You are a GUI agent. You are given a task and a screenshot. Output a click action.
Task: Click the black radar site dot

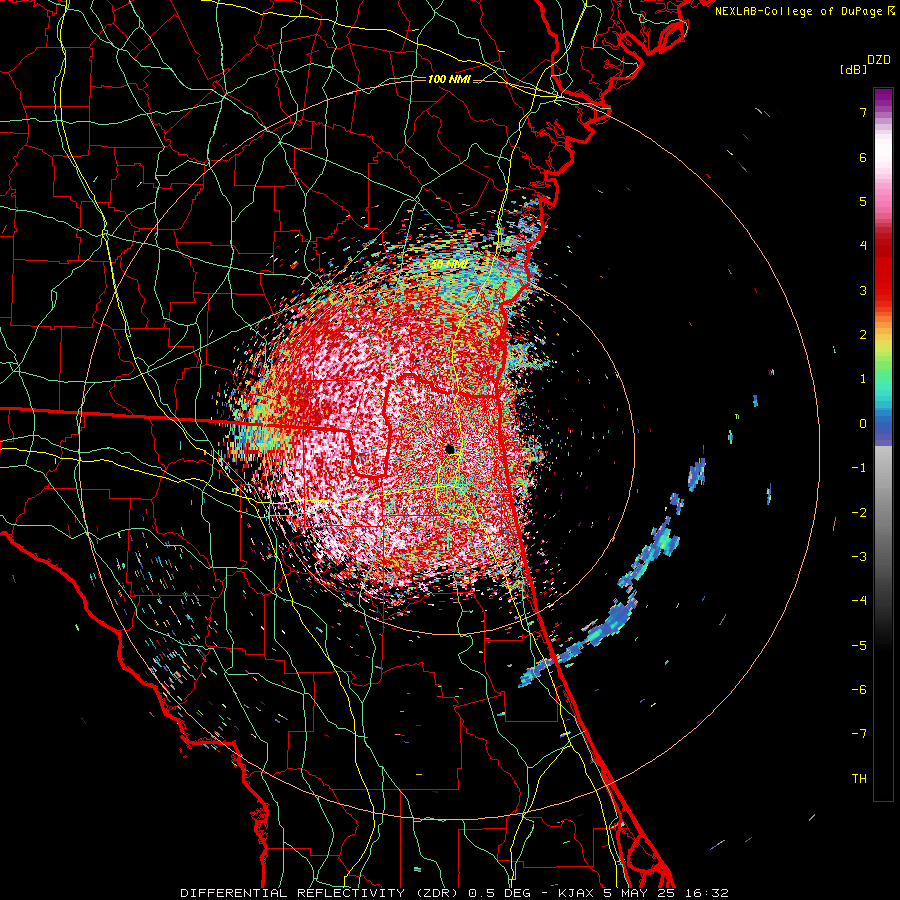tap(450, 449)
